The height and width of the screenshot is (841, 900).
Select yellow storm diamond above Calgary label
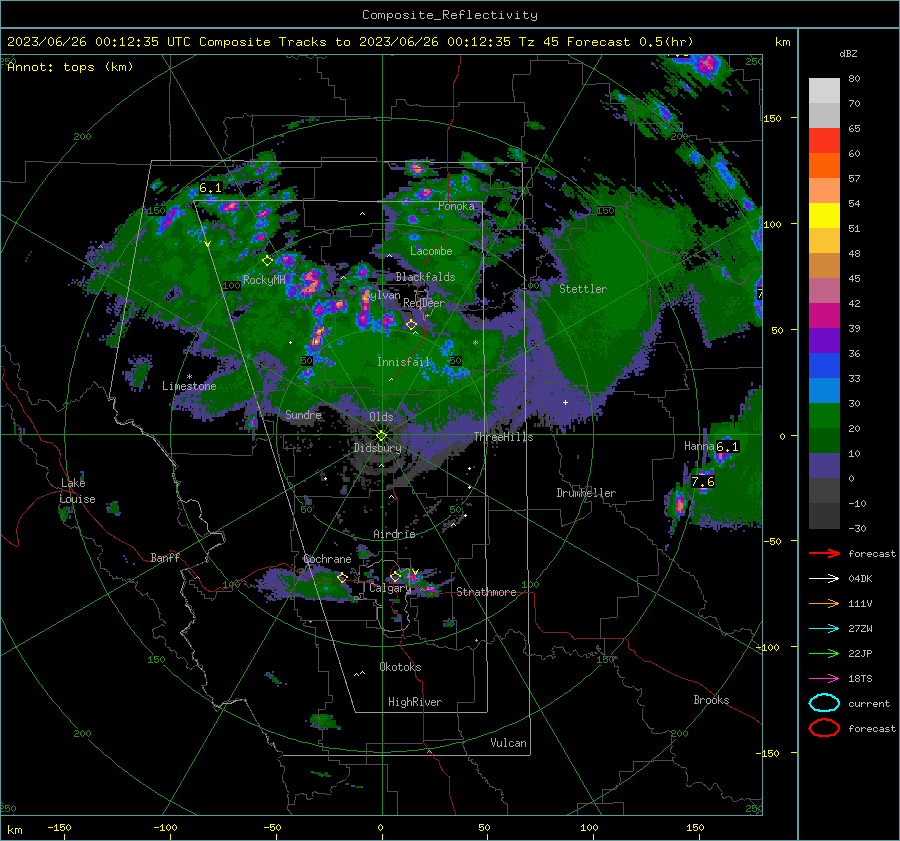395,576
